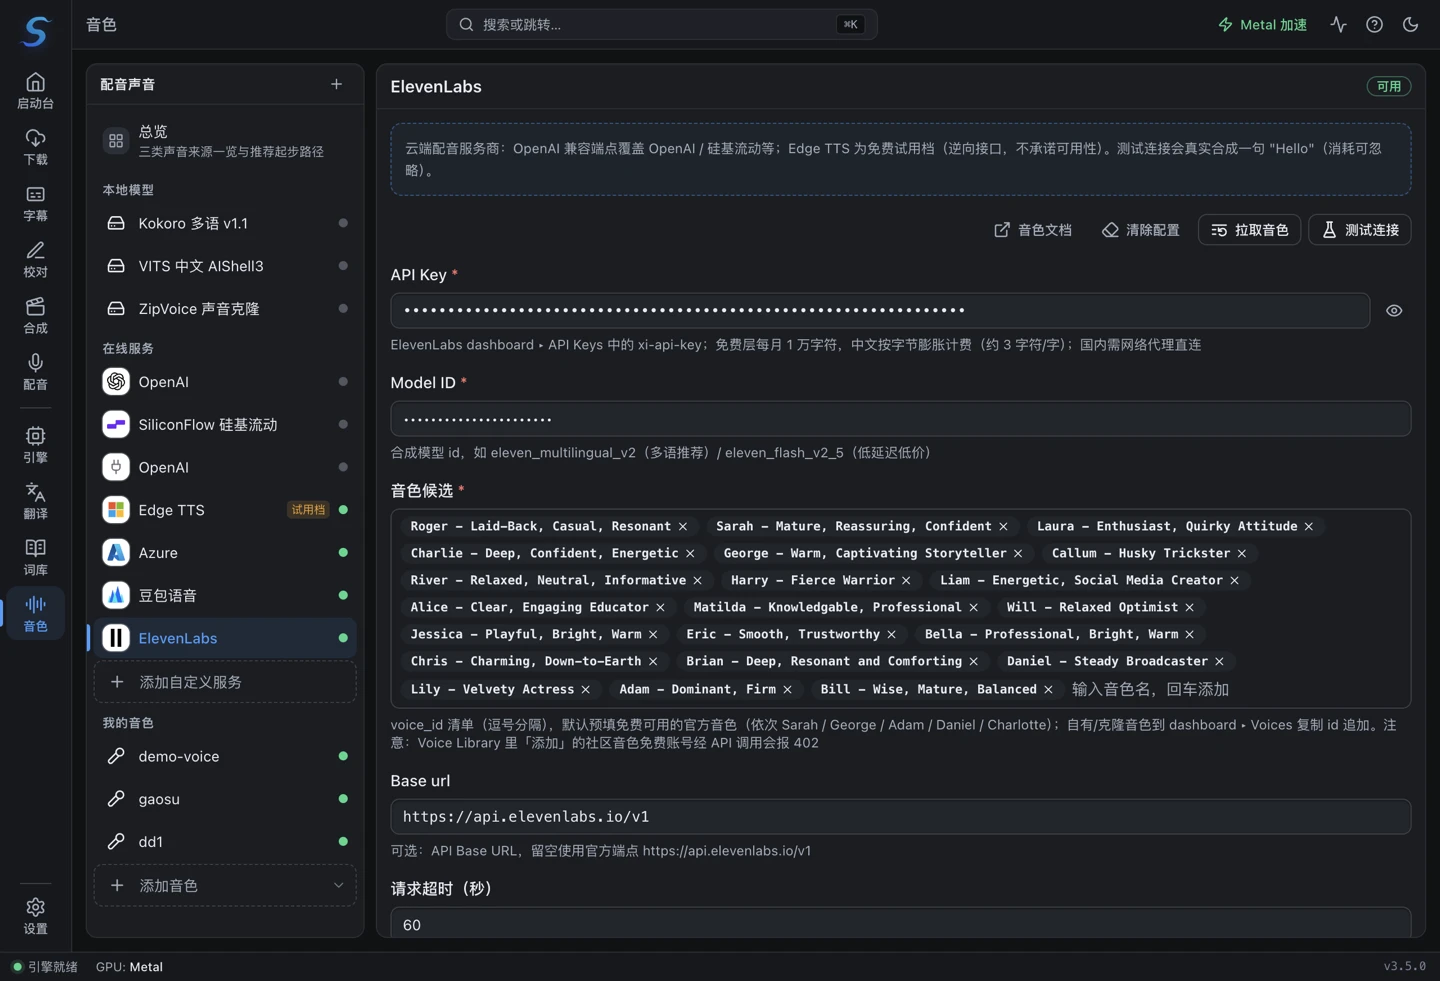Open the 总览 overview entry
This screenshot has width=1440, height=981.
click(x=225, y=141)
